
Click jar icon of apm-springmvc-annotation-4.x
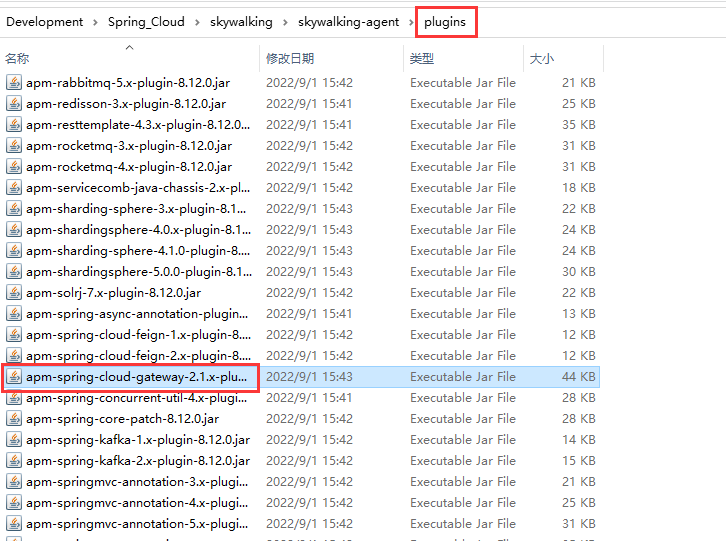(x=14, y=503)
